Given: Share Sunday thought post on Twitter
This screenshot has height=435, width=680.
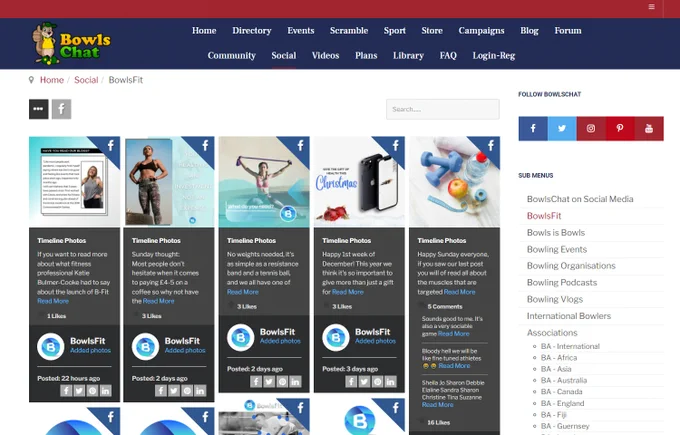Looking at the screenshot, I should [174, 391].
